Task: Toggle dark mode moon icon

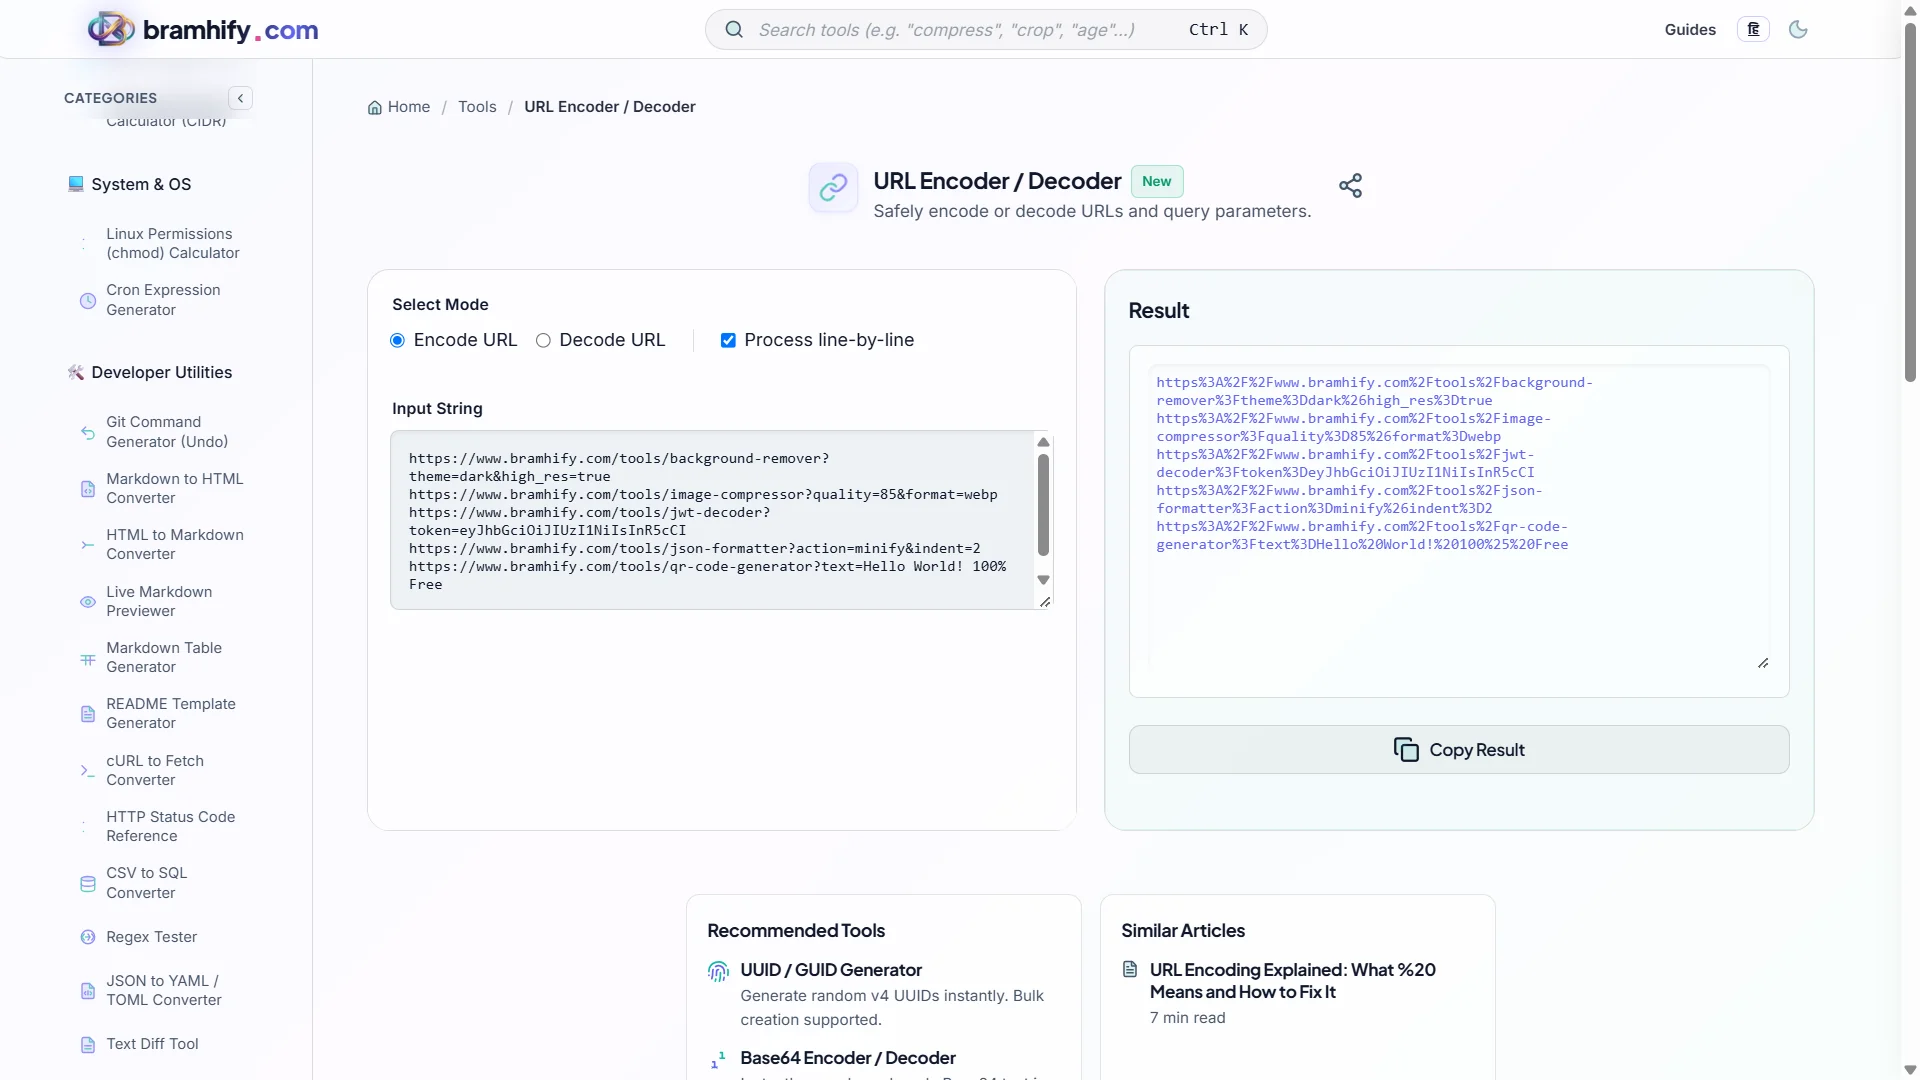Action: 1798,30
